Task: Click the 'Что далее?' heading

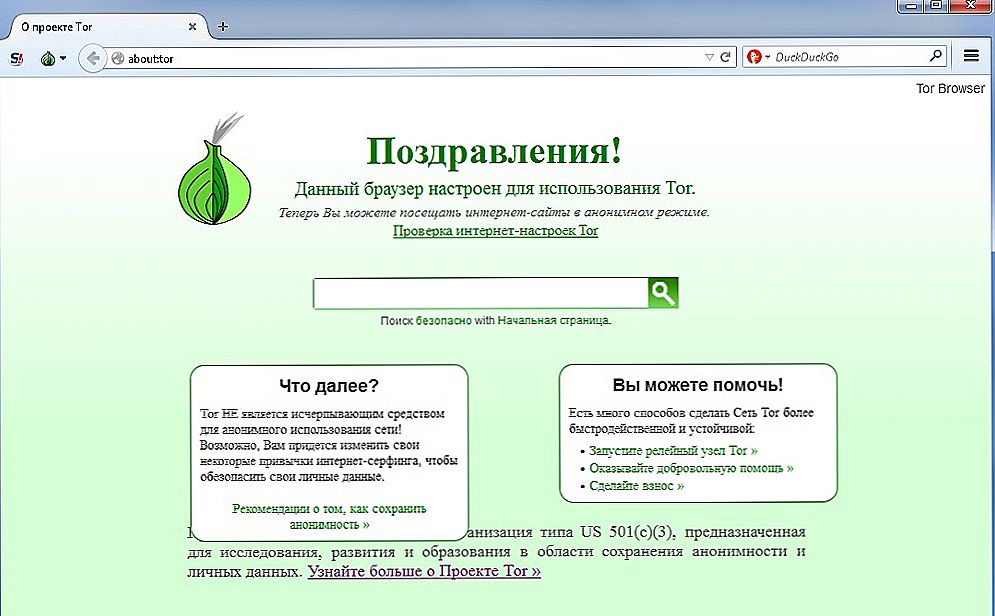Action: pyautogui.click(x=329, y=385)
